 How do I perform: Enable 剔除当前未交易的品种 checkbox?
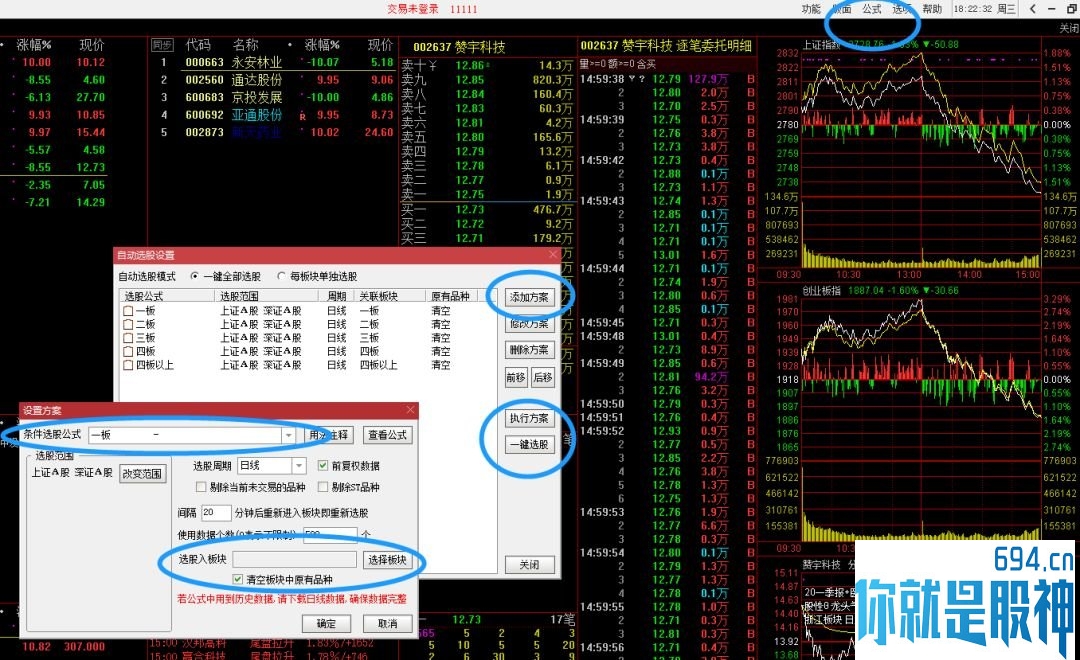coord(201,487)
